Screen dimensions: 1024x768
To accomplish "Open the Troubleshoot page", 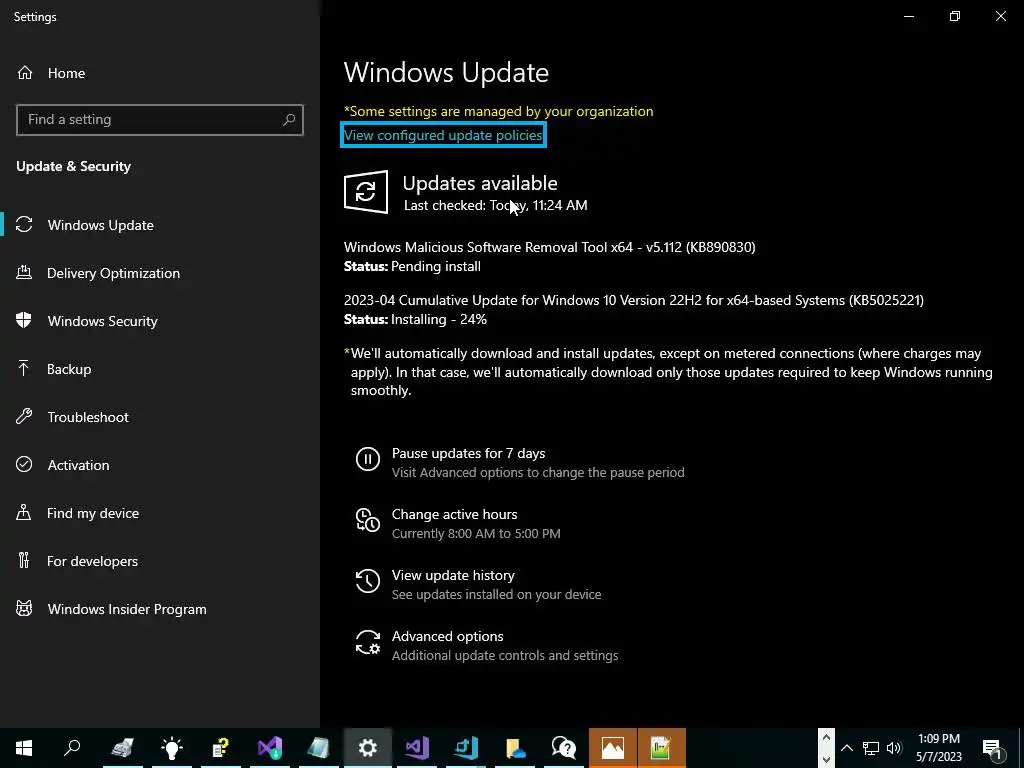I will point(88,417).
